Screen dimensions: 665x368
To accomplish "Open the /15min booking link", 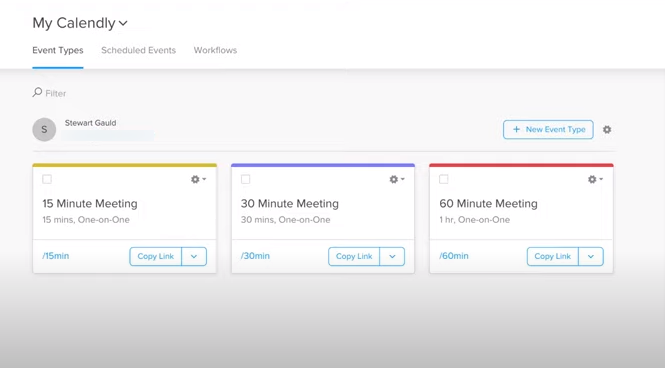I will tap(56, 256).
